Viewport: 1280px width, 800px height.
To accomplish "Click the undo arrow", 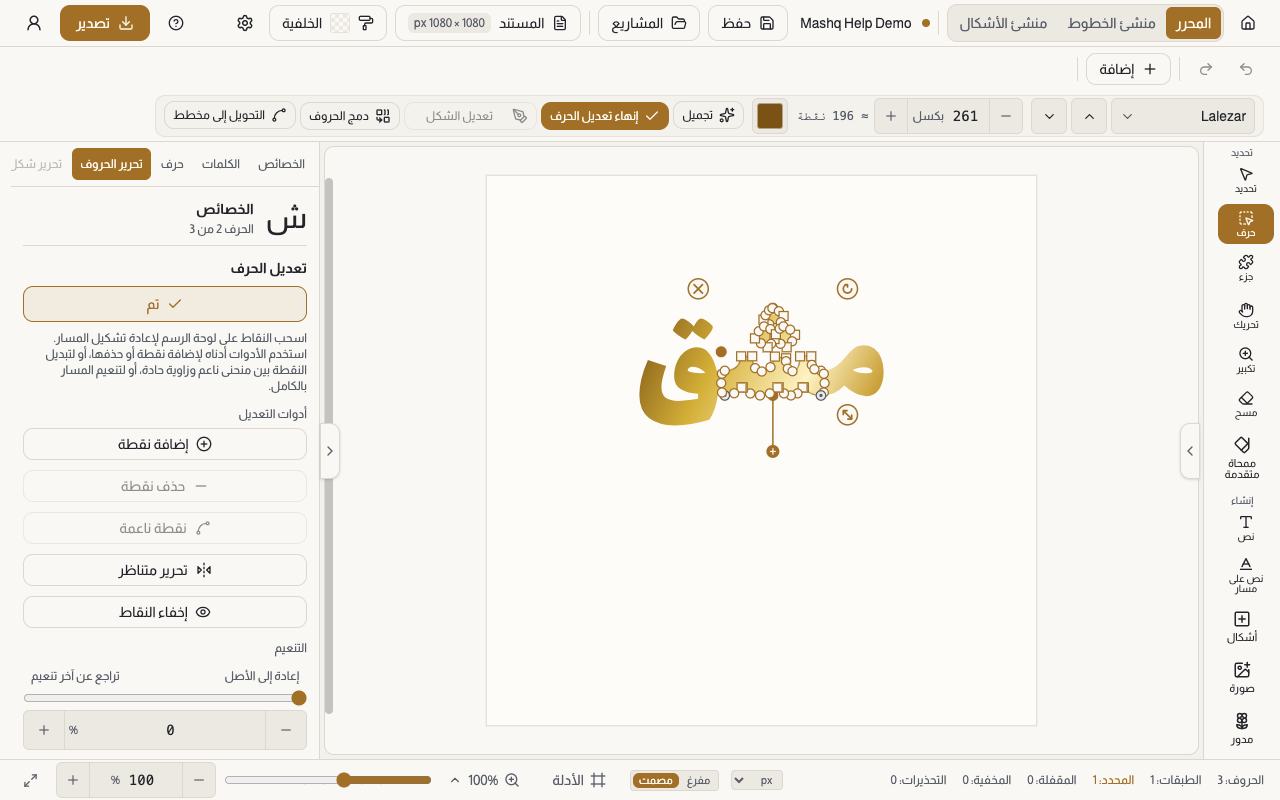I will [1246, 69].
